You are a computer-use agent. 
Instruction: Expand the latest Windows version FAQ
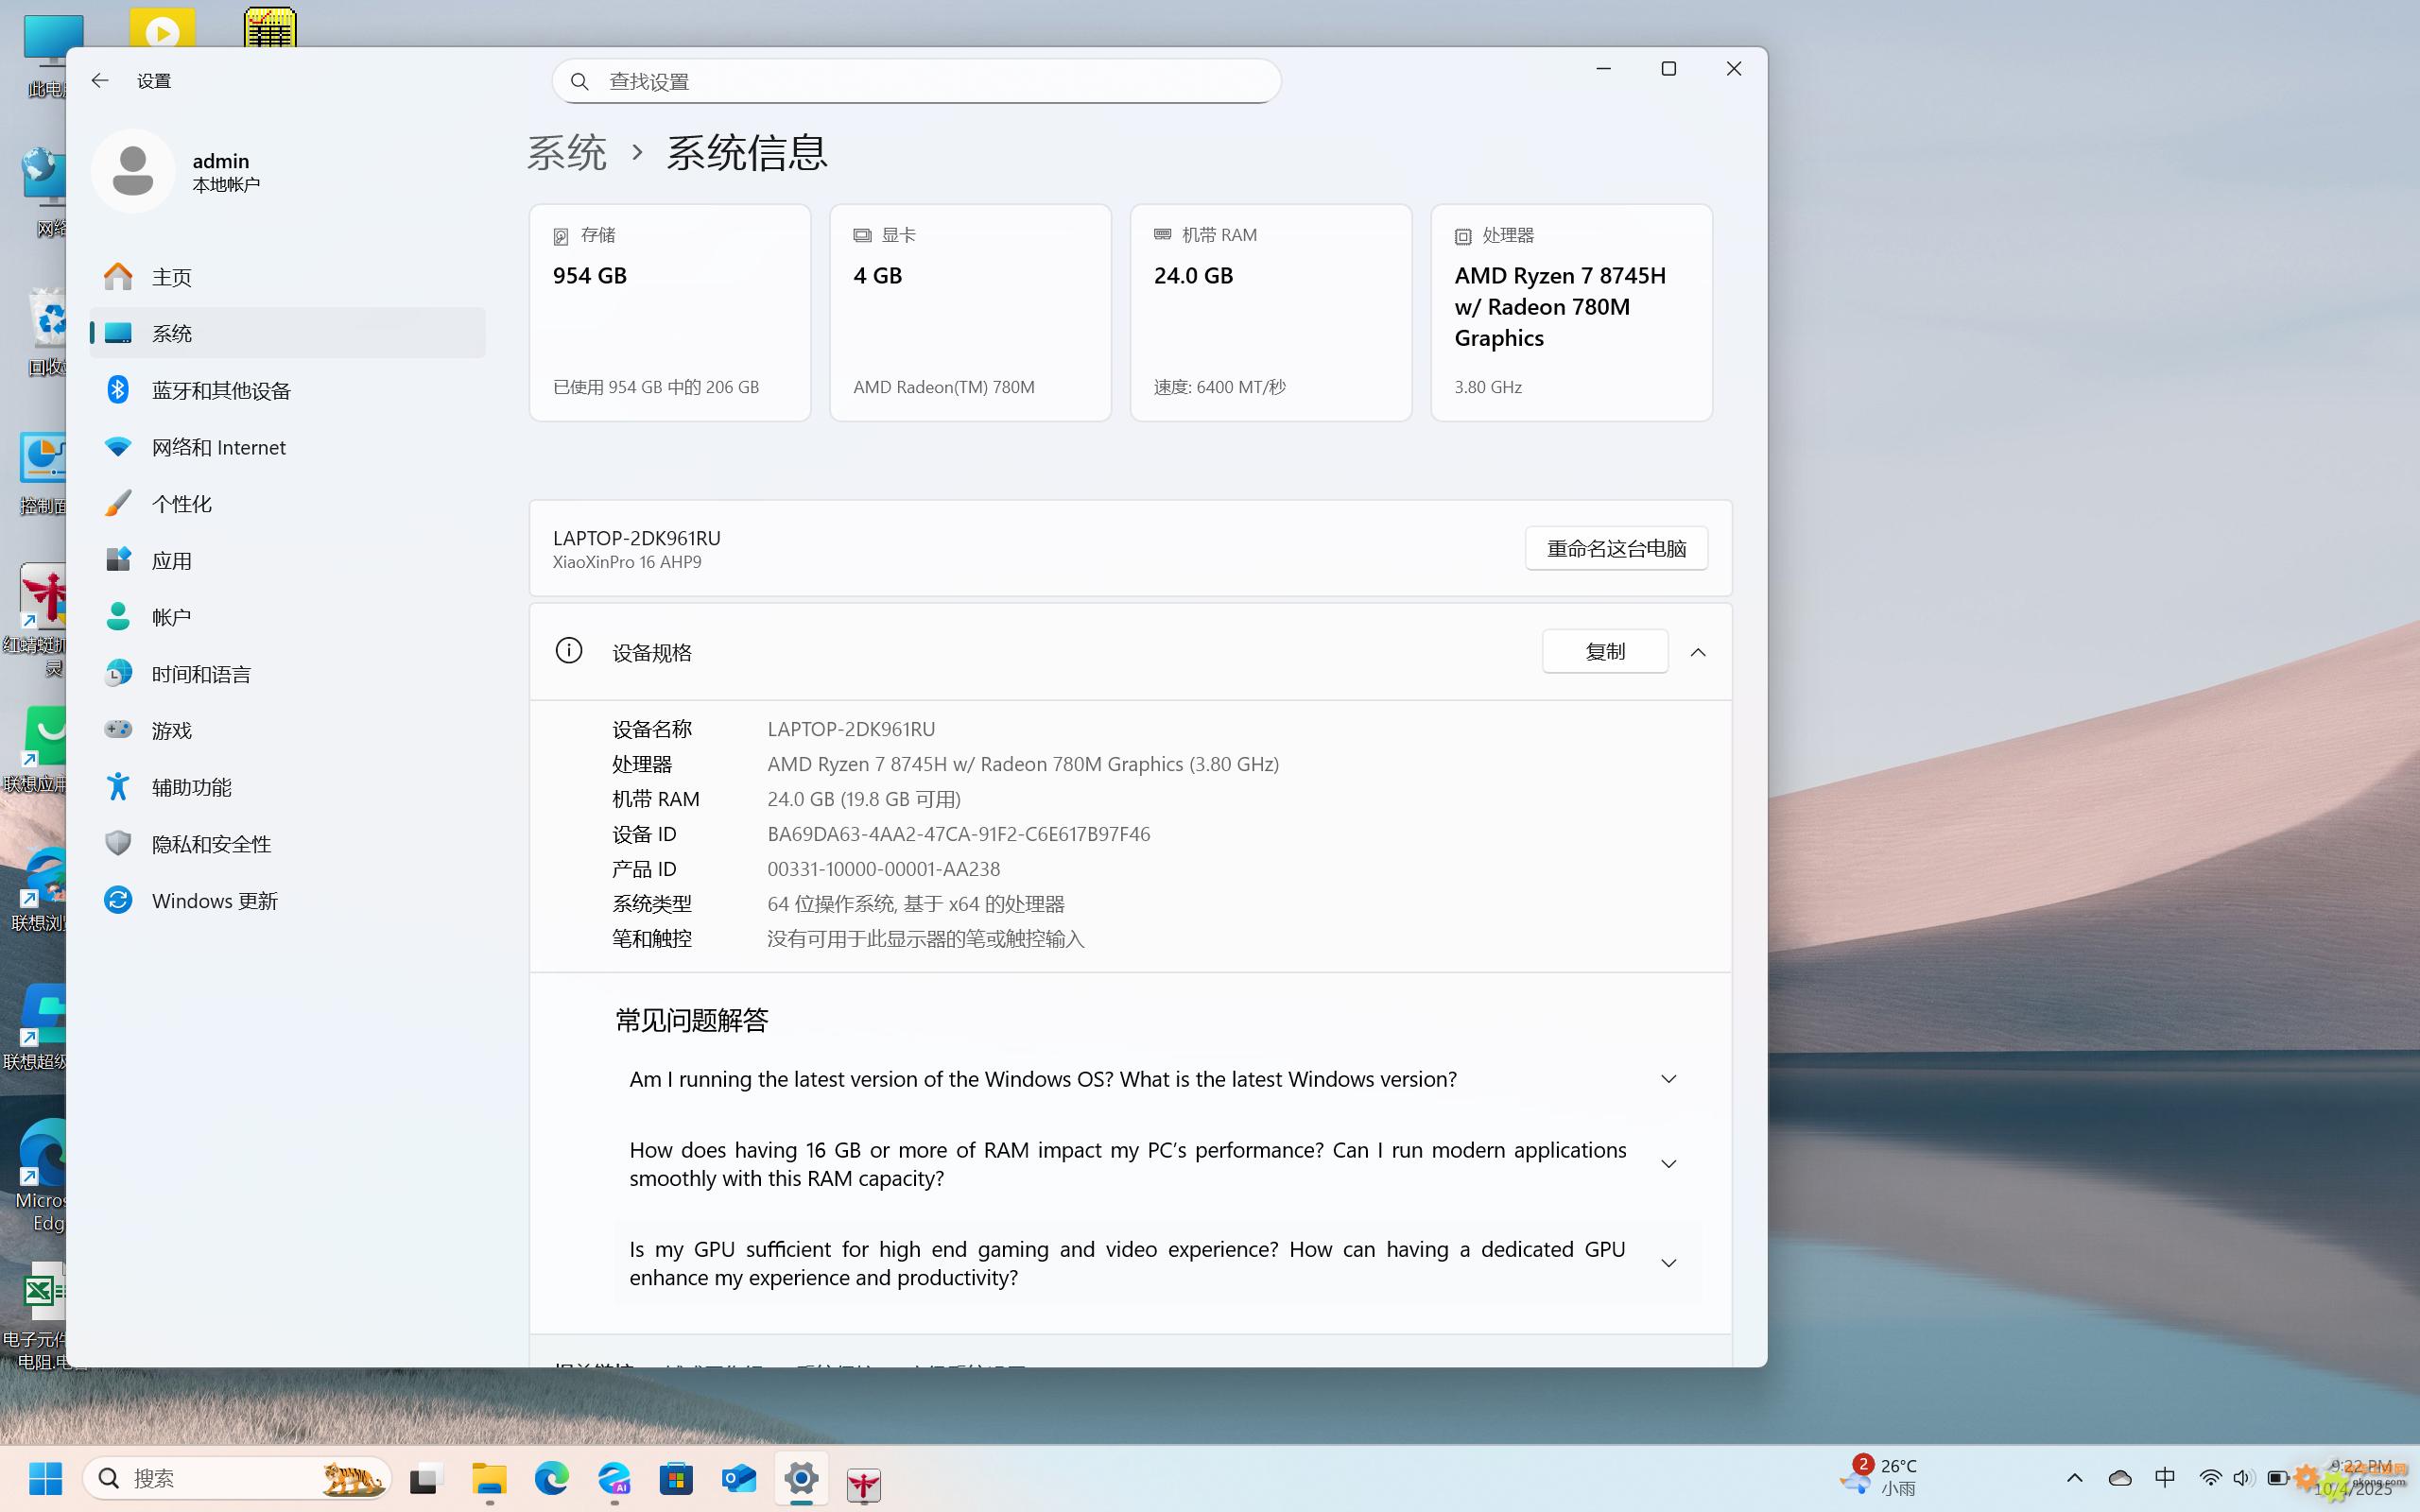click(1667, 1079)
